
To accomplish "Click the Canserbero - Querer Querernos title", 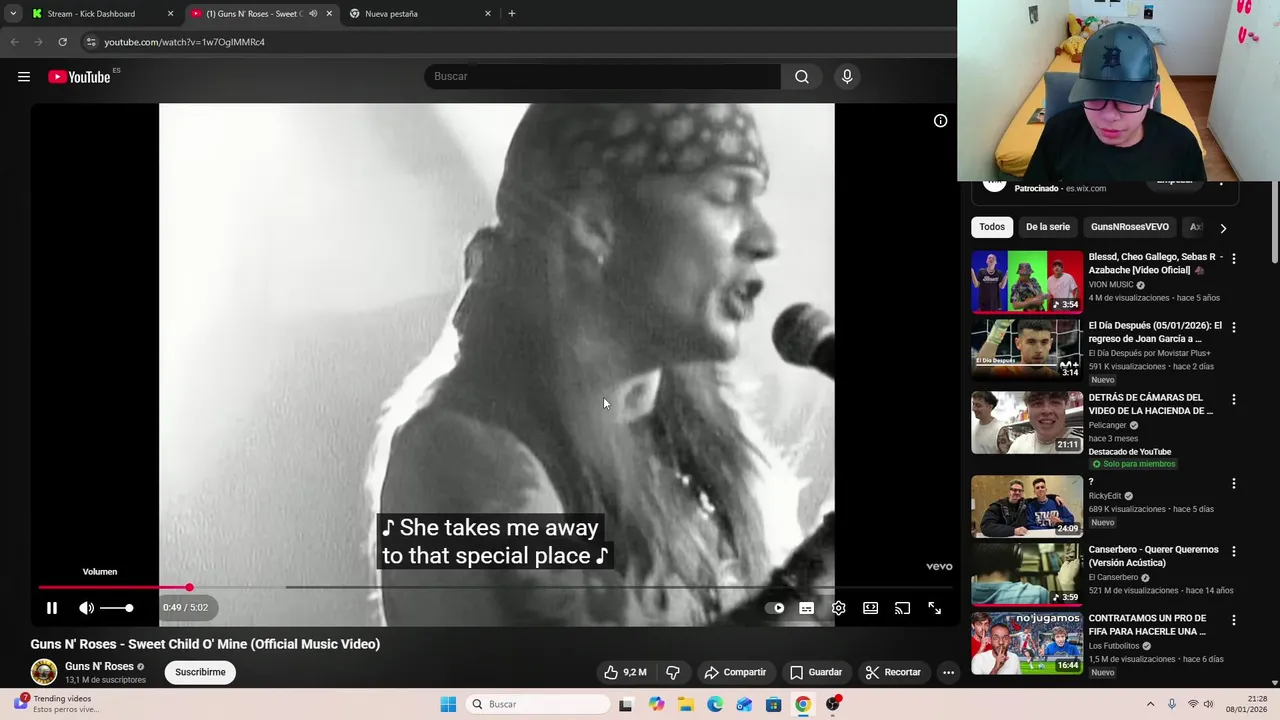I will click(x=1153, y=556).
